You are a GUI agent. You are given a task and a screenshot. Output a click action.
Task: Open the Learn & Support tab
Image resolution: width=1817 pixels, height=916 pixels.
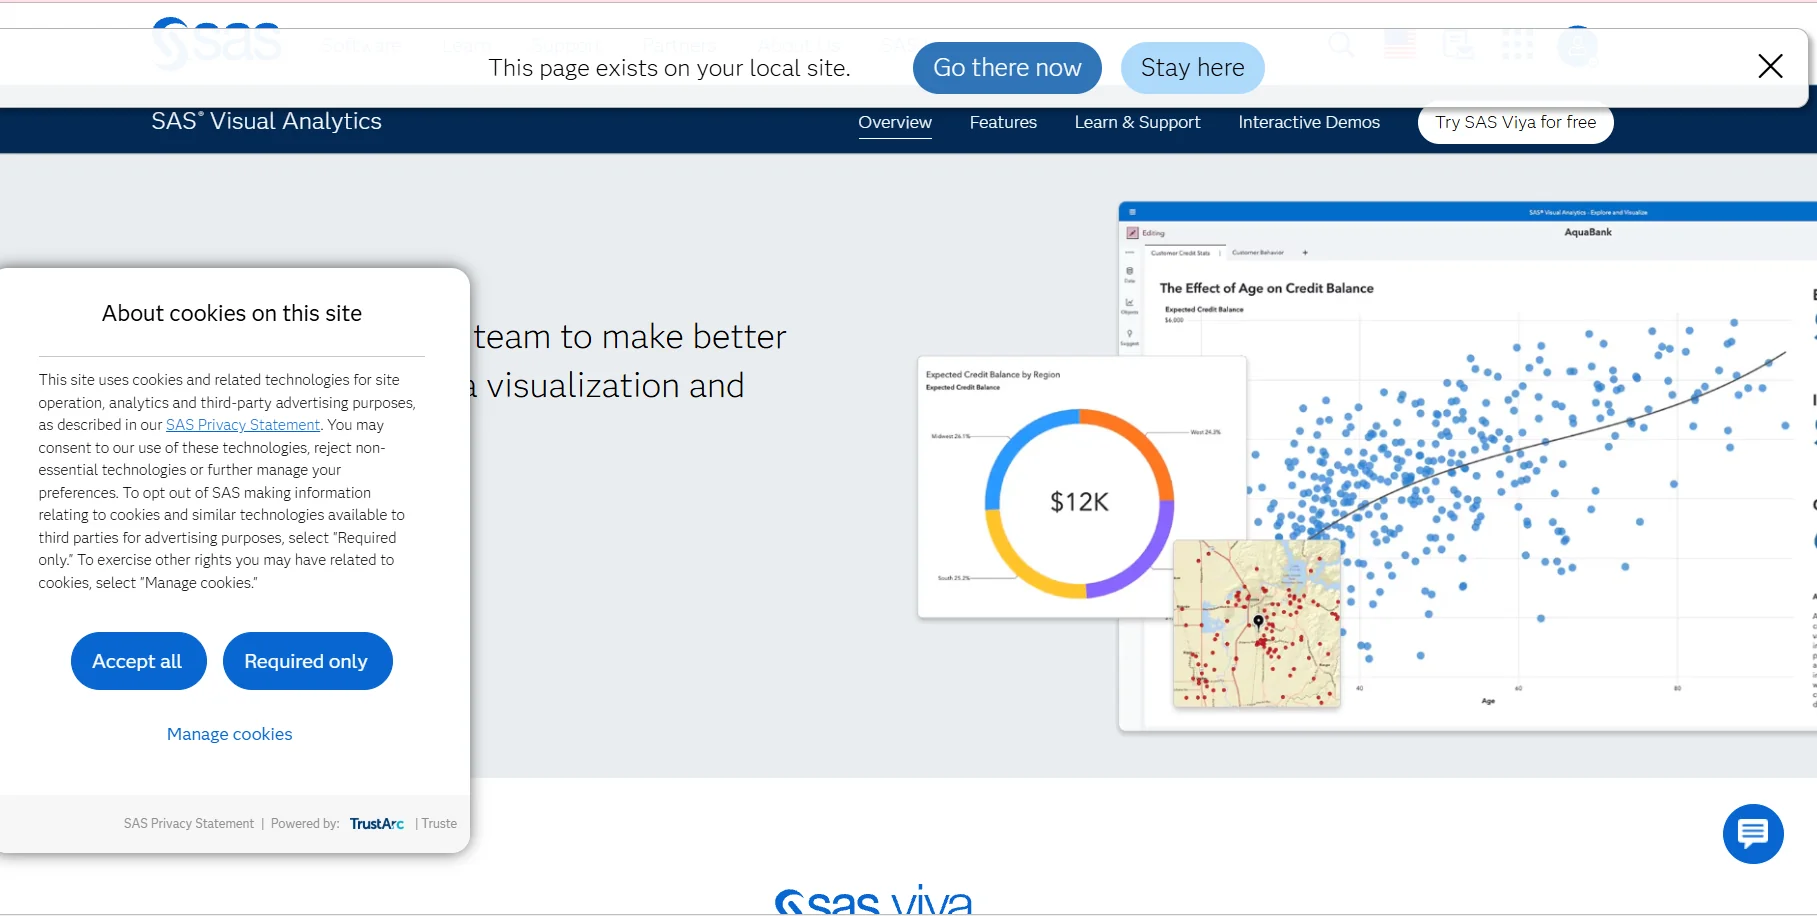coord(1137,122)
